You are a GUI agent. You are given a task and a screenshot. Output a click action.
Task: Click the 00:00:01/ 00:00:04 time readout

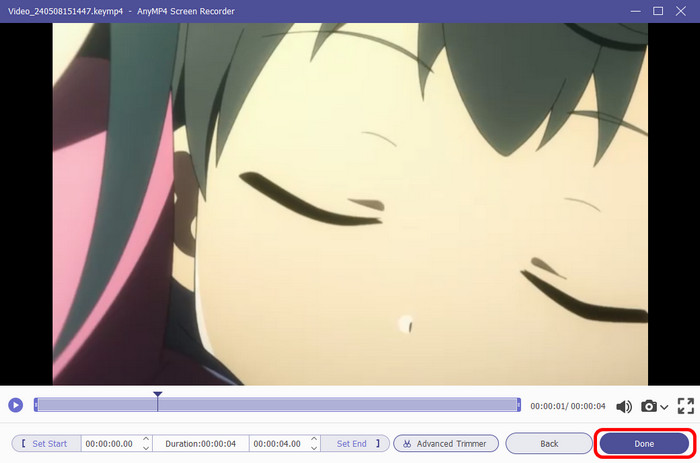click(567, 406)
